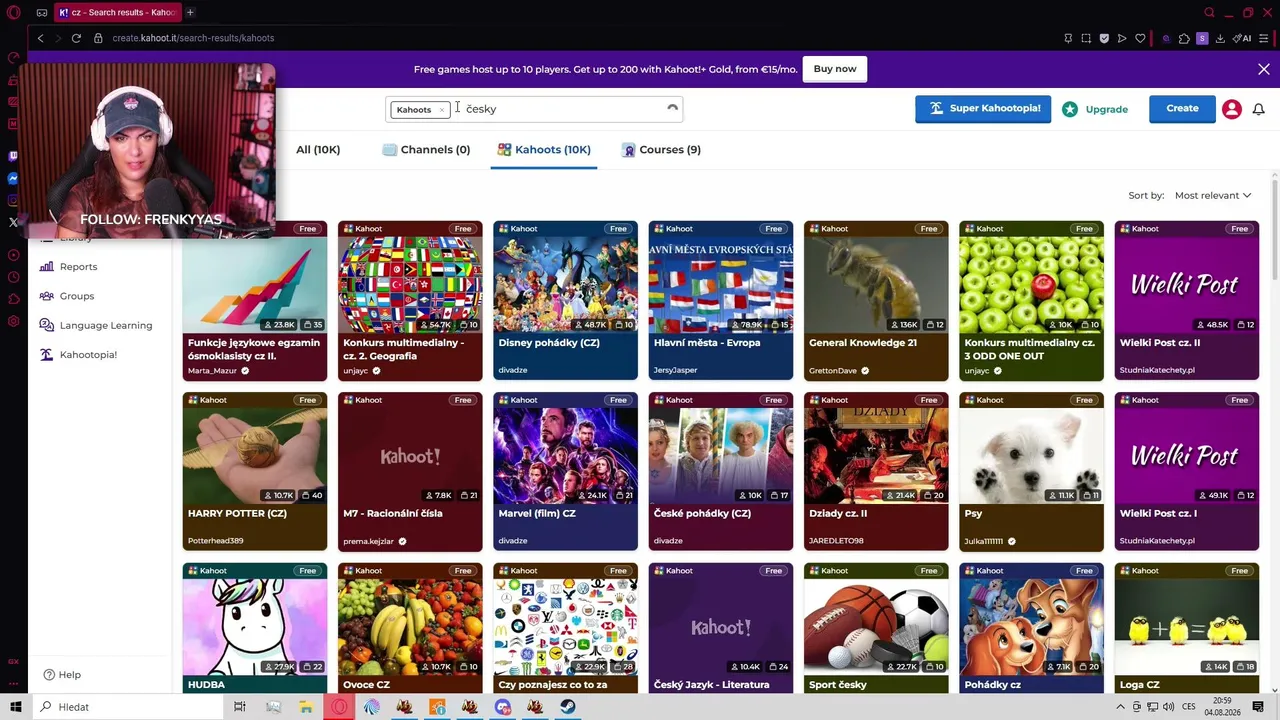
Task: Open a new browser tab
Action: pos(190,12)
